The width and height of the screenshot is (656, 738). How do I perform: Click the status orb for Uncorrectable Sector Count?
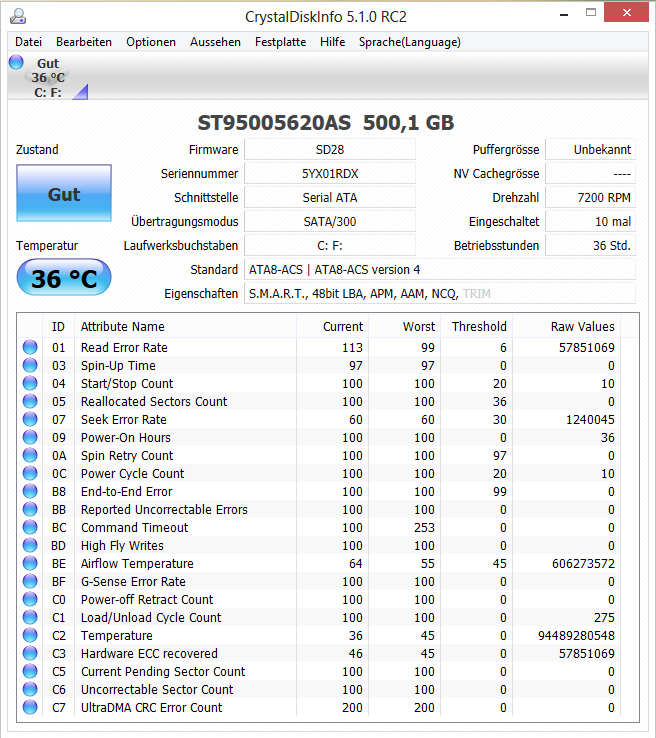[30, 690]
